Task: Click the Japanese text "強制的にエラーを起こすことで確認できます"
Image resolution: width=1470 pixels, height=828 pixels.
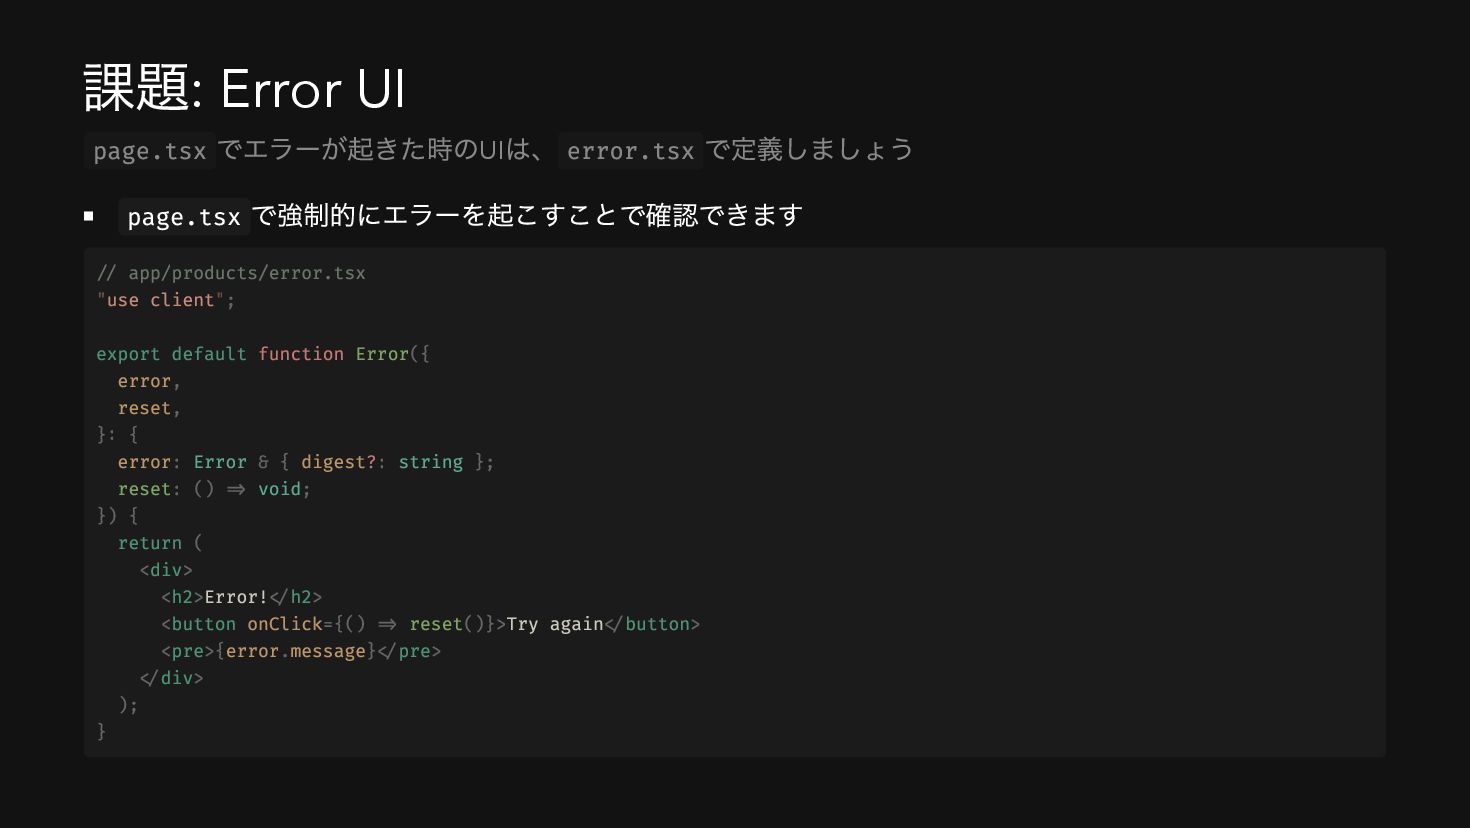Action: pos(540,216)
